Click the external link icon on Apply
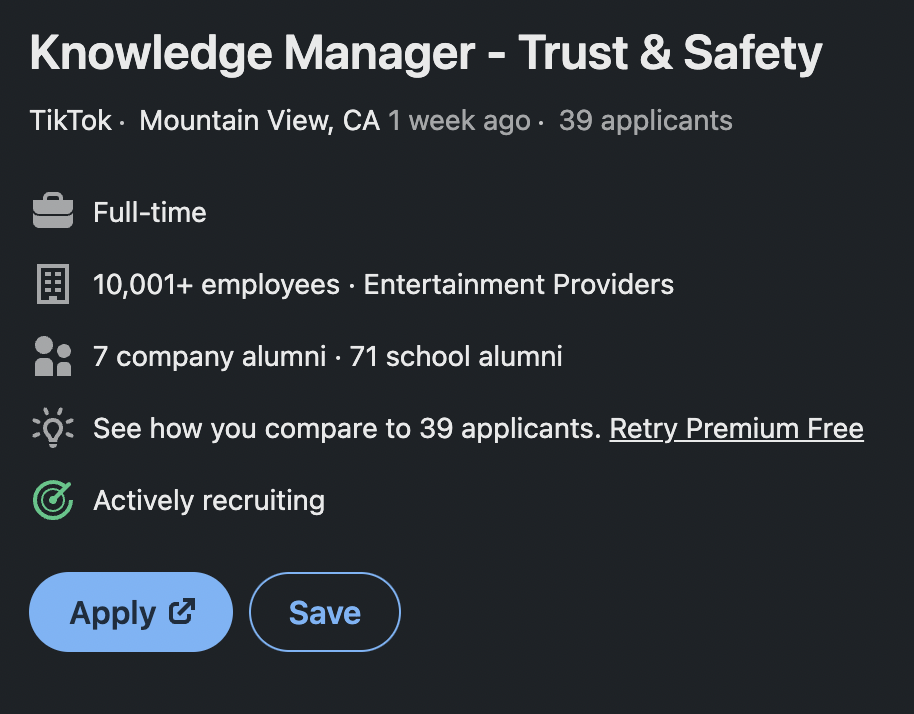914x714 pixels. tap(182, 610)
